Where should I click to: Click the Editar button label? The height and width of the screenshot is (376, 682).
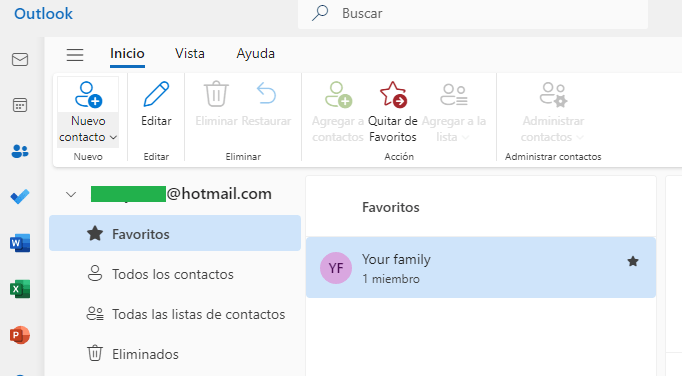(x=156, y=121)
